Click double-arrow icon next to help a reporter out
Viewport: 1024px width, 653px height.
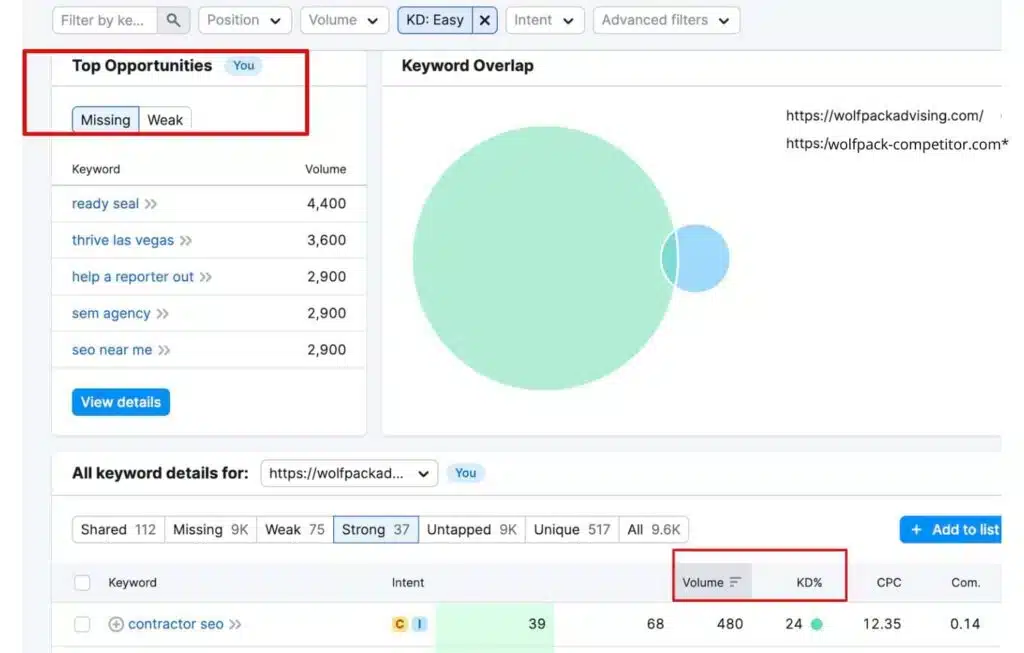[206, 277]
